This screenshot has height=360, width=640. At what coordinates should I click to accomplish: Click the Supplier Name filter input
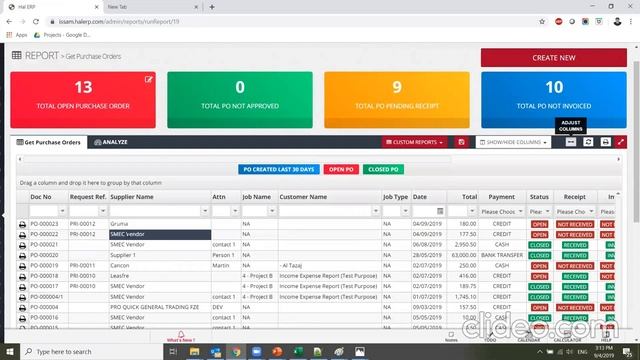pos(156,211)
